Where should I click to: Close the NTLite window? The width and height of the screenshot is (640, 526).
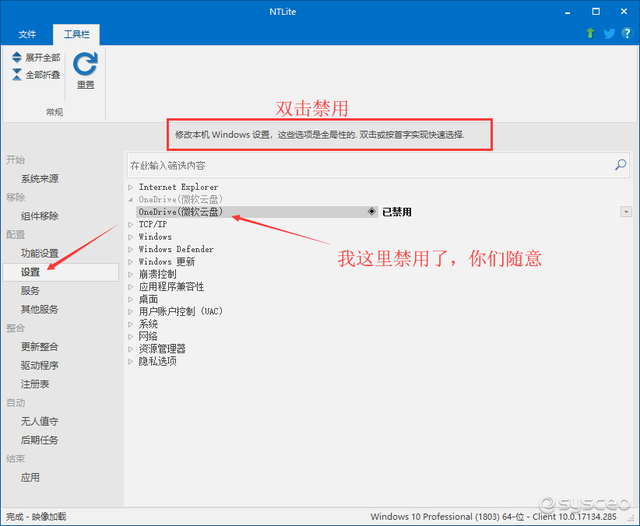pos(624,12)
